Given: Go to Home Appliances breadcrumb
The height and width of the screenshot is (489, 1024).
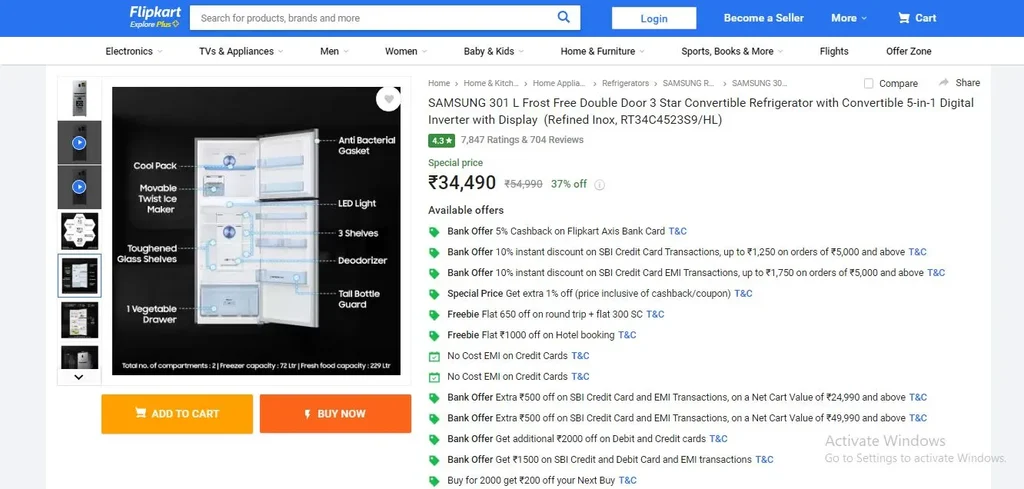Looking at the screenshot, I should [x=559, y=83].
